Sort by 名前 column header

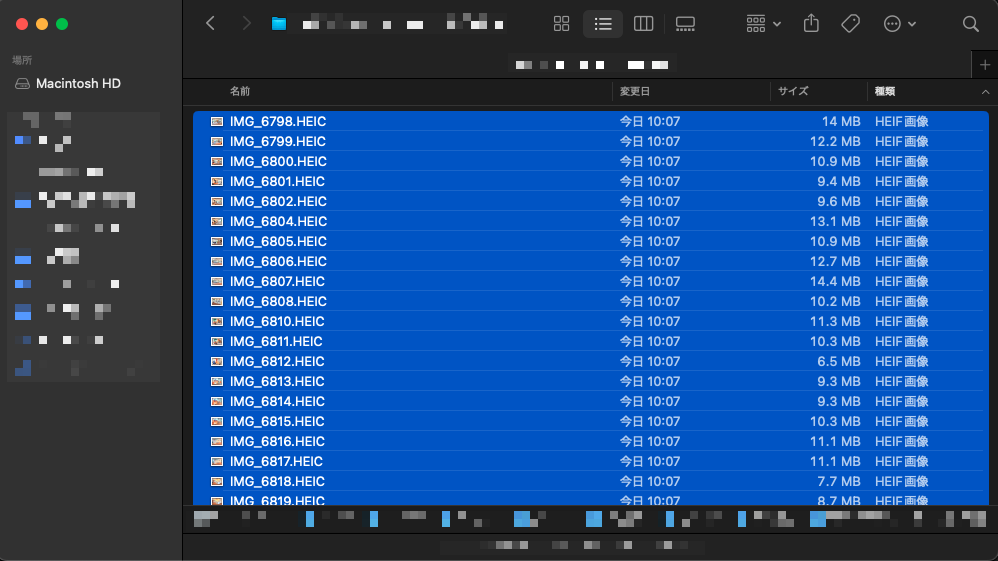click(240, 91)
